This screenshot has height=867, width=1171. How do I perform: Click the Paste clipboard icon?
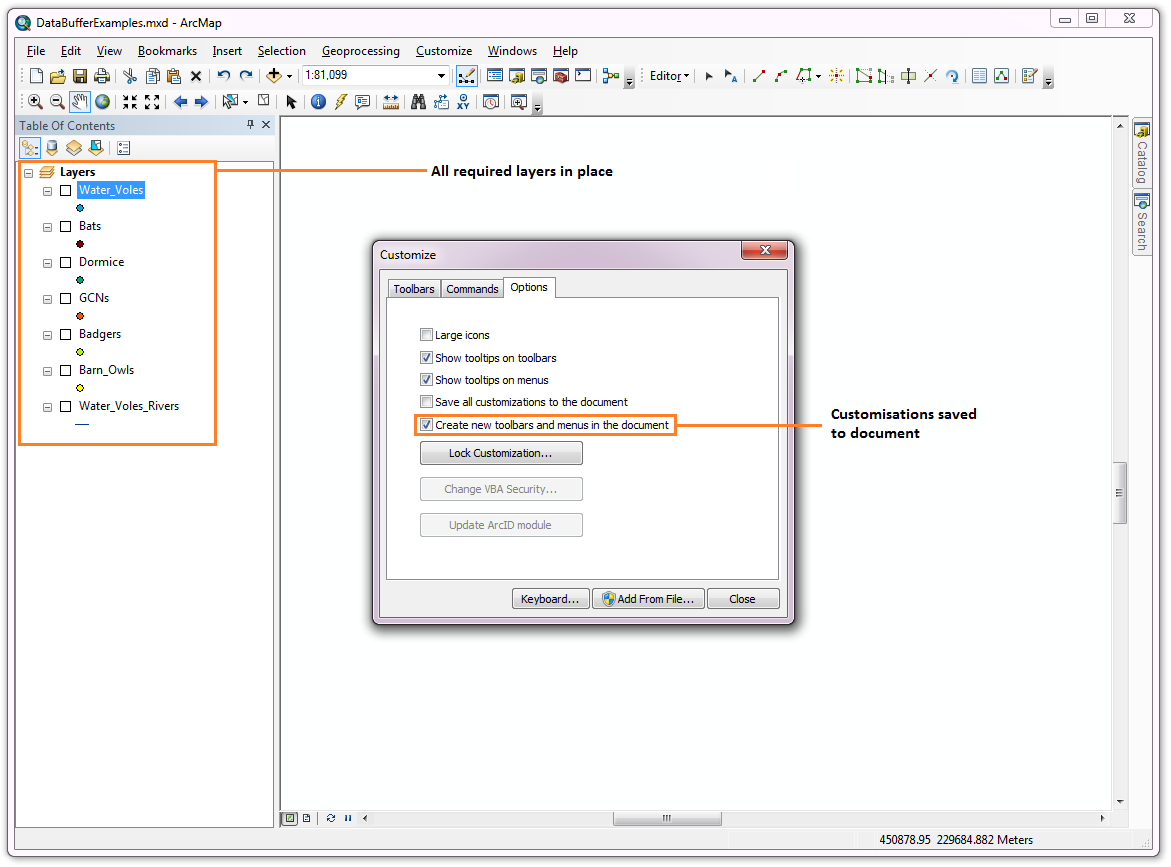tap(174, 75)
